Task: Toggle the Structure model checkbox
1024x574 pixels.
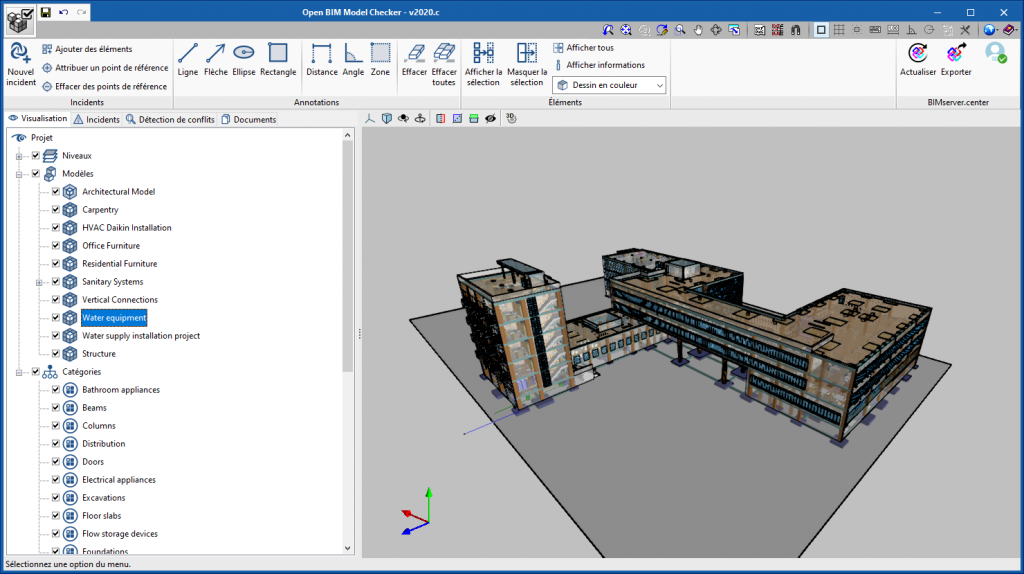Action: tap(56, 354)
